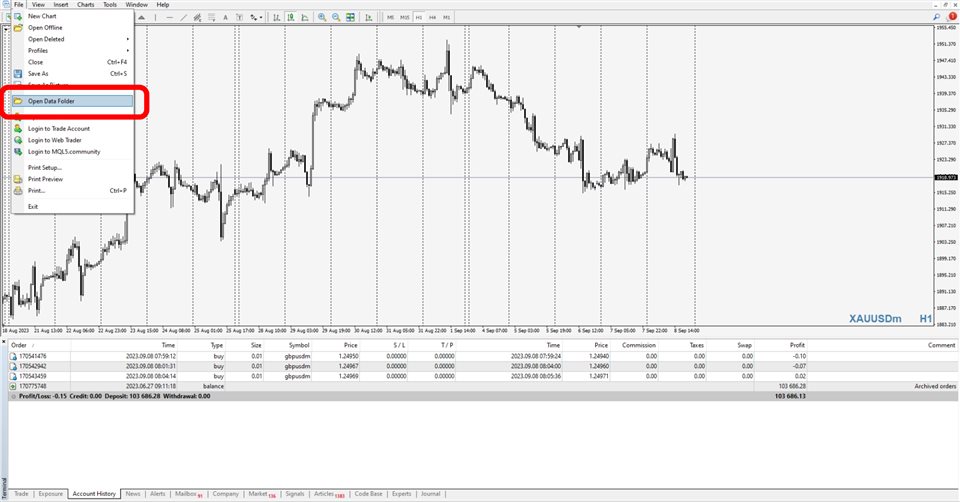Switch to the Journal tab
Viewport: 960px width, 502px height.
point(430,494)
